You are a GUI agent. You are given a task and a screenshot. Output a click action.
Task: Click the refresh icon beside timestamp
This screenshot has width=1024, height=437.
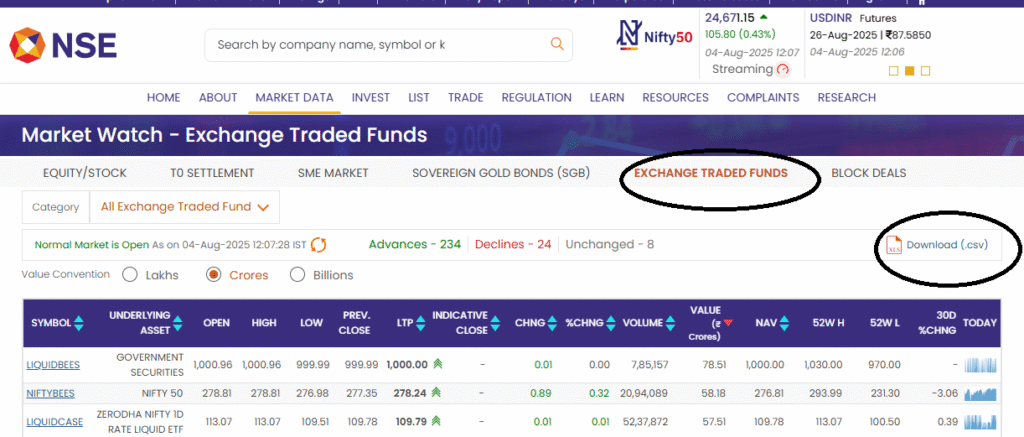[x=319, y=245]
